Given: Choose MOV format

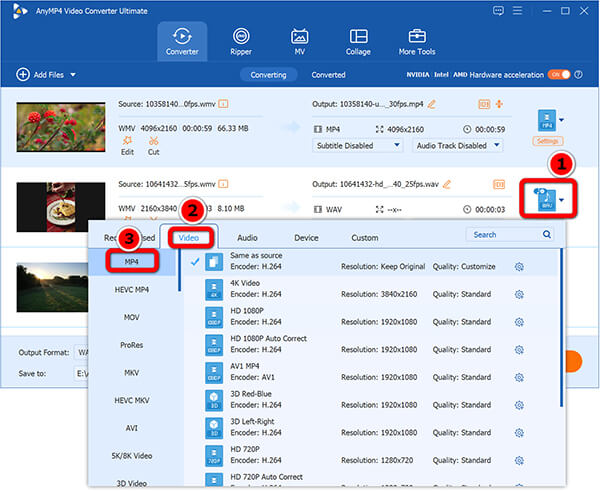Looking at the screenshot, I should 131,317.
